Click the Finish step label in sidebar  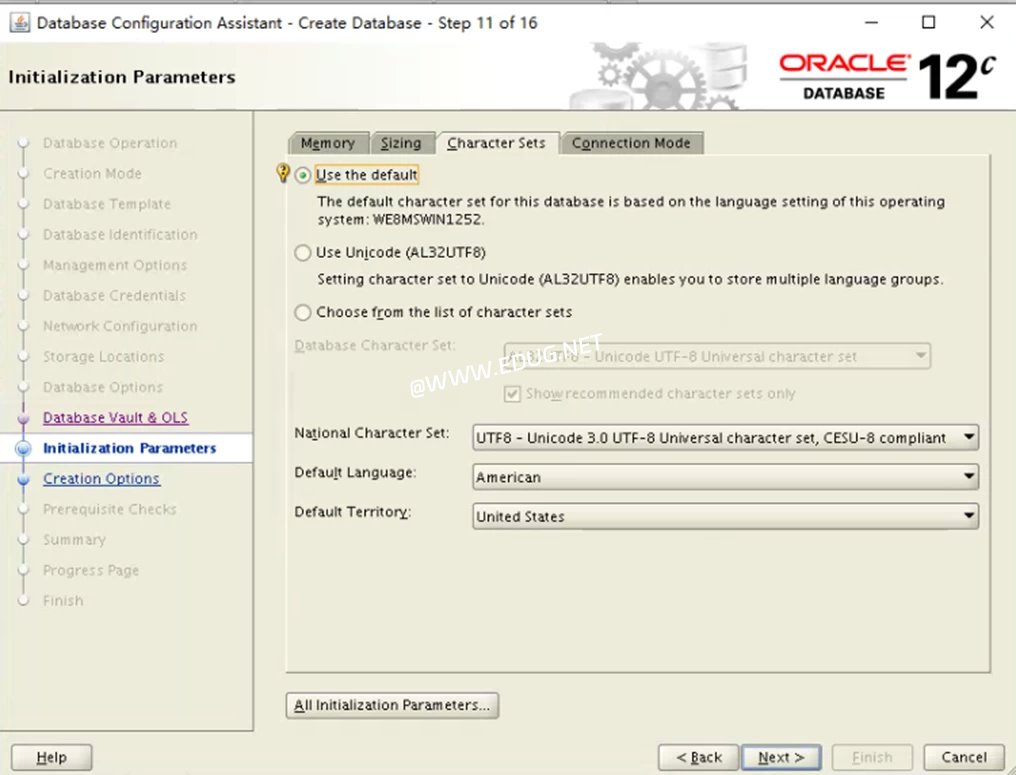tap(63, 601)
